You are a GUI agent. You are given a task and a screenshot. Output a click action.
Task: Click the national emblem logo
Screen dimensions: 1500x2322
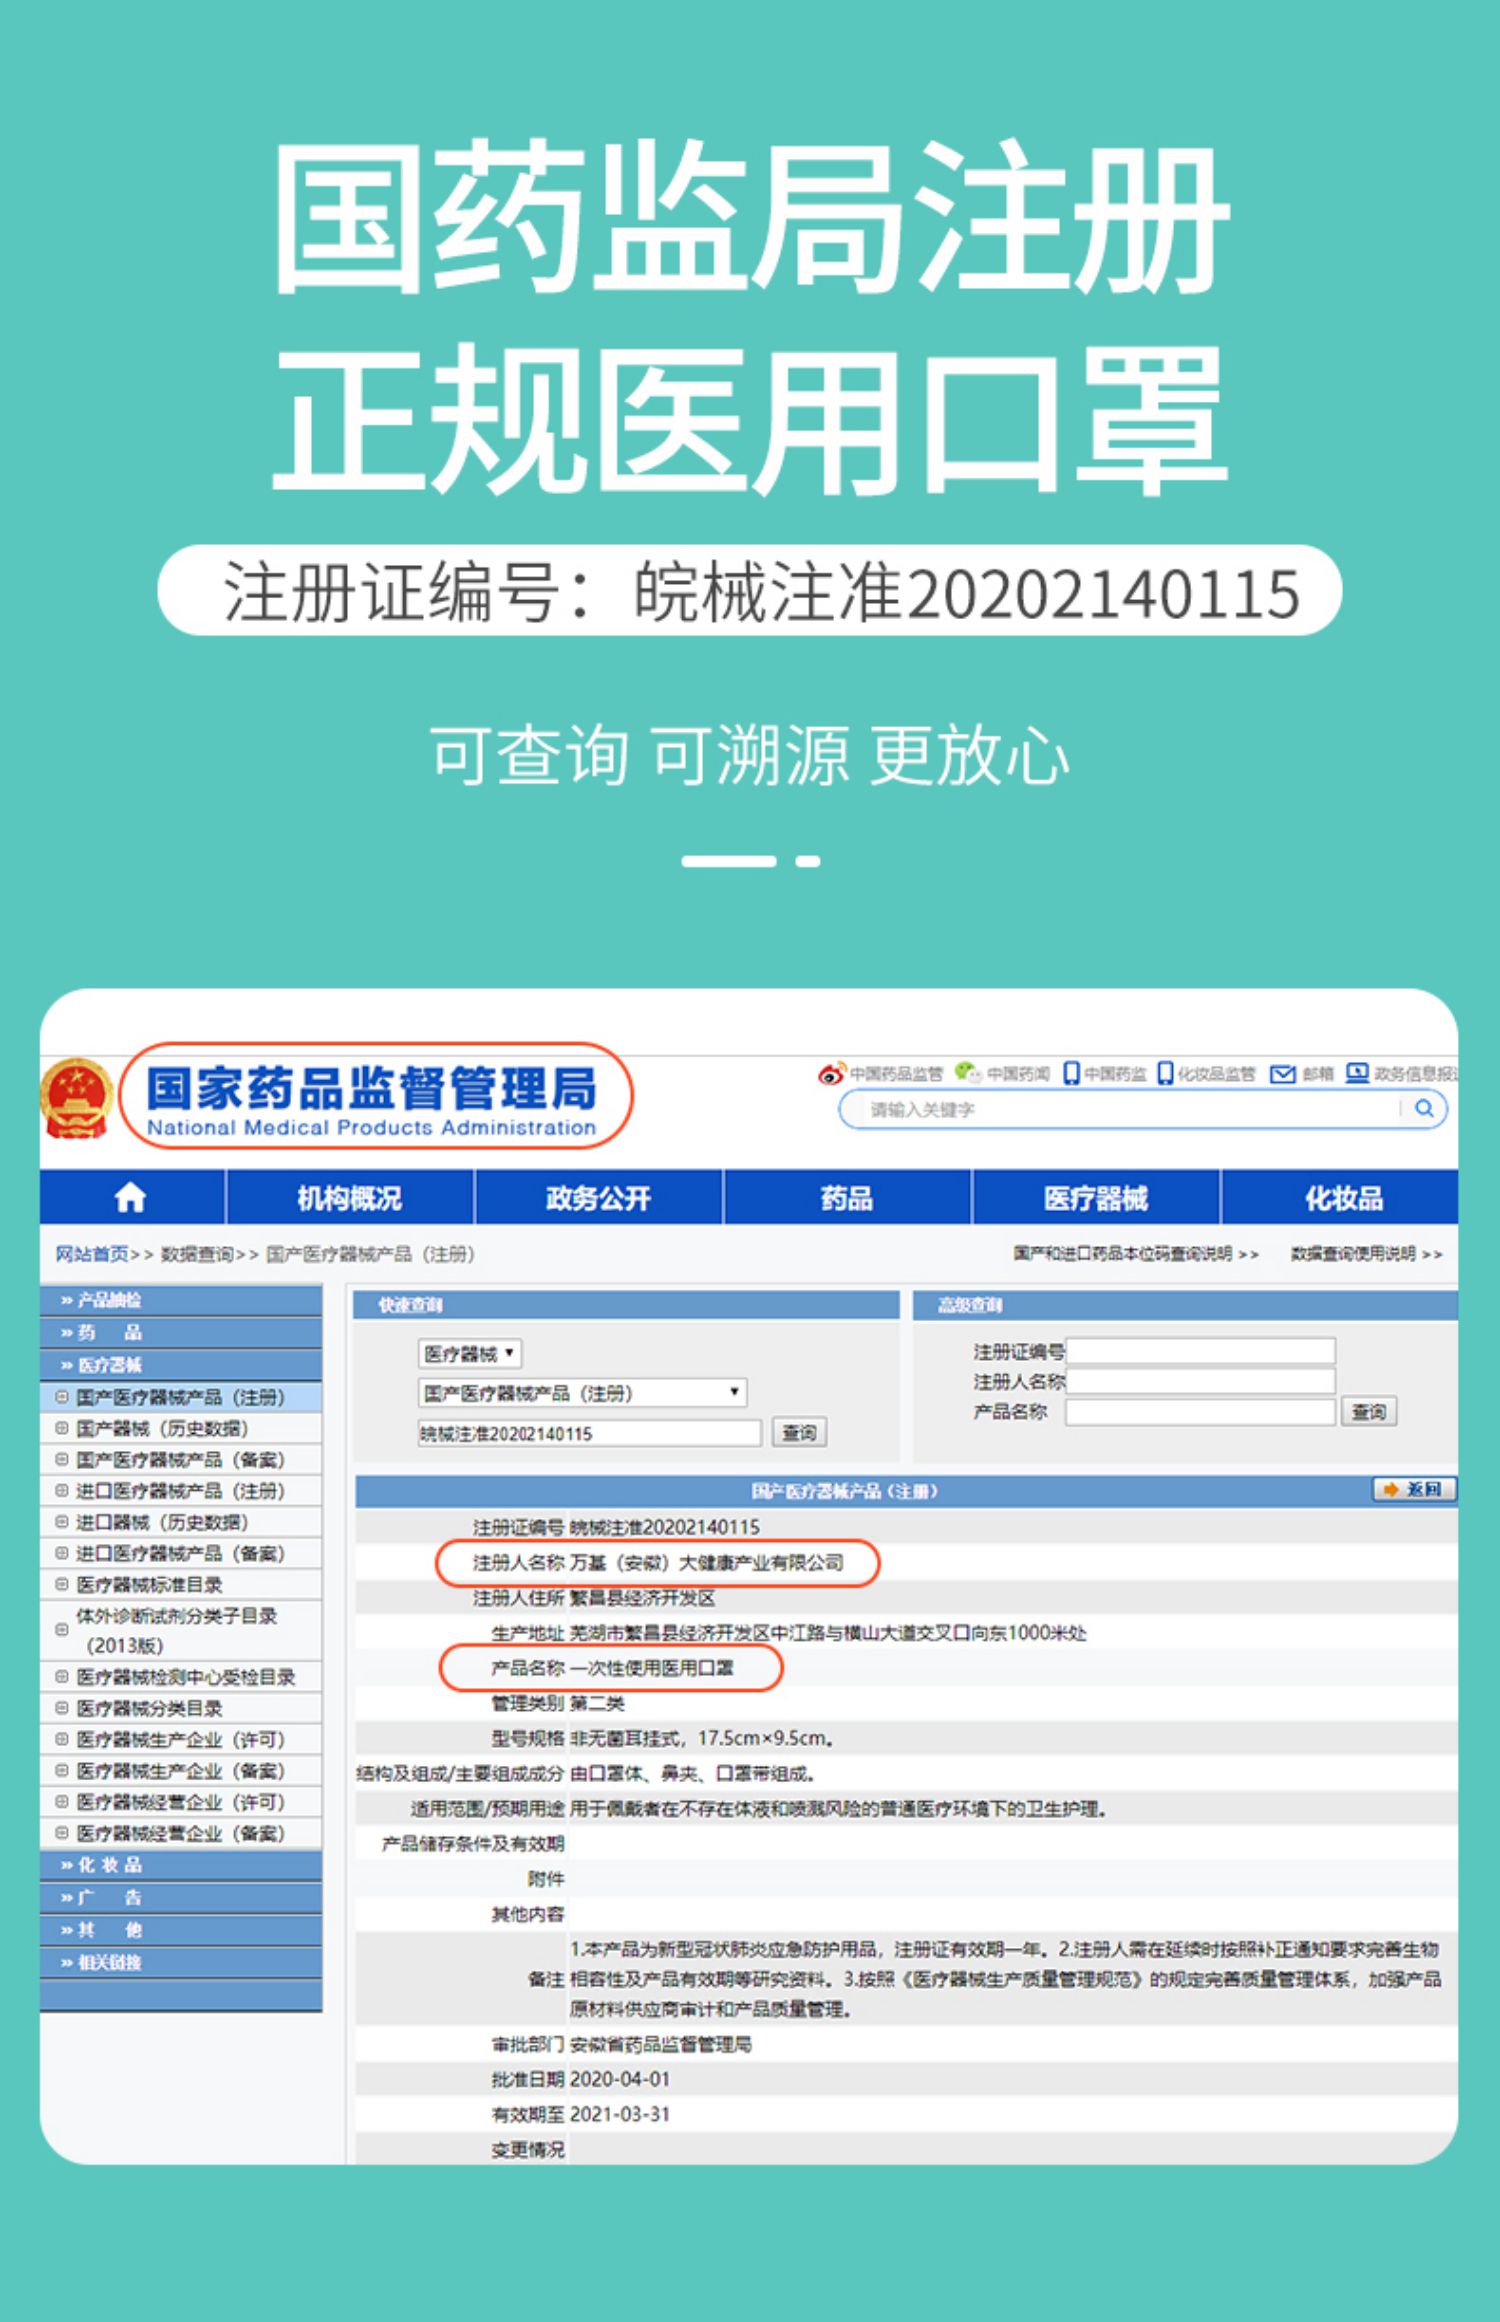click(76, 1098)
